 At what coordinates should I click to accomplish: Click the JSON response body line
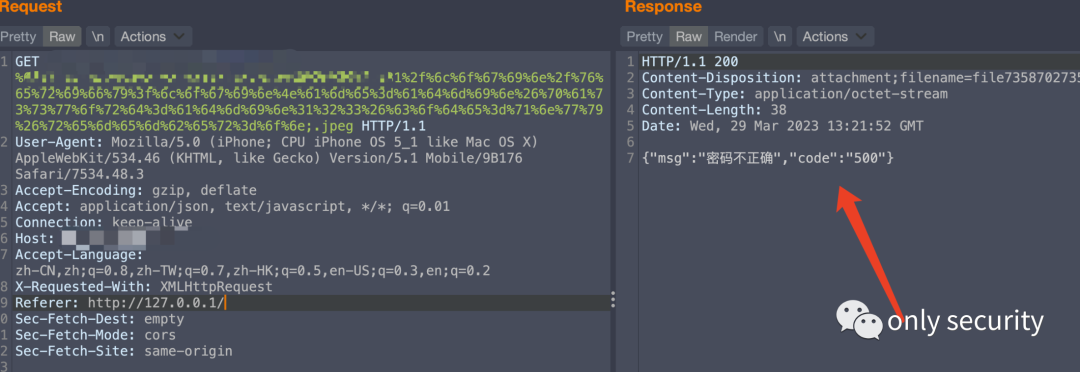tap(768, 158)
